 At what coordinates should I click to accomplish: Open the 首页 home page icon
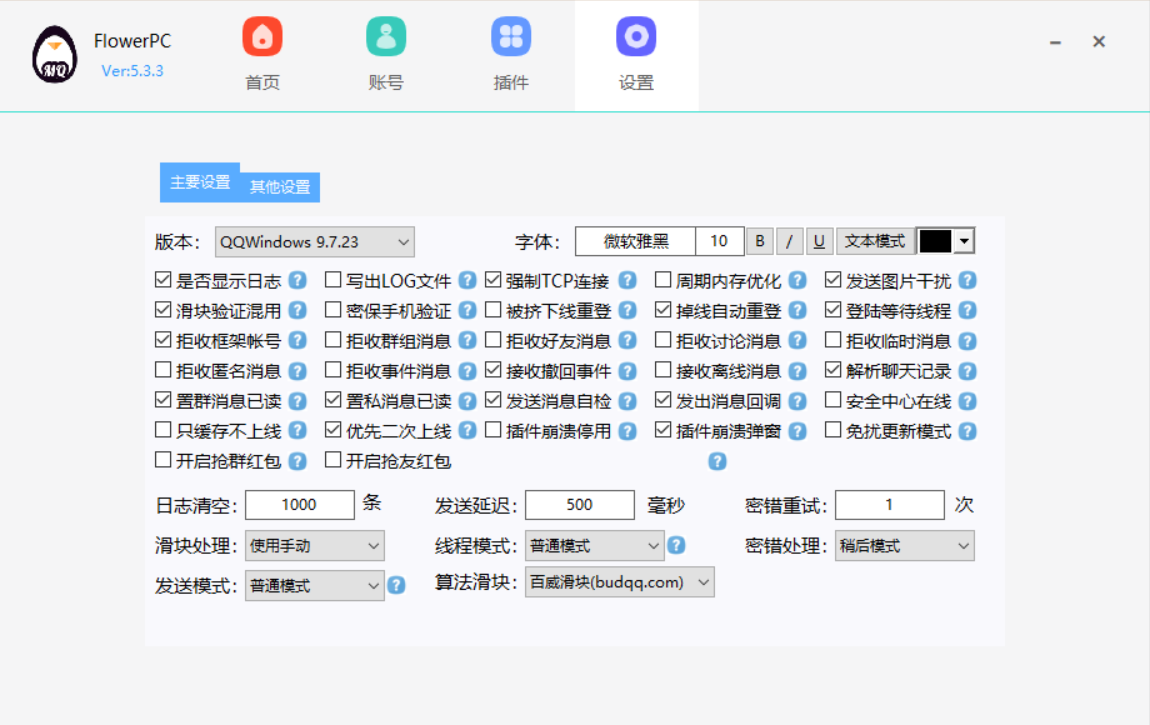tap(261, 36)
